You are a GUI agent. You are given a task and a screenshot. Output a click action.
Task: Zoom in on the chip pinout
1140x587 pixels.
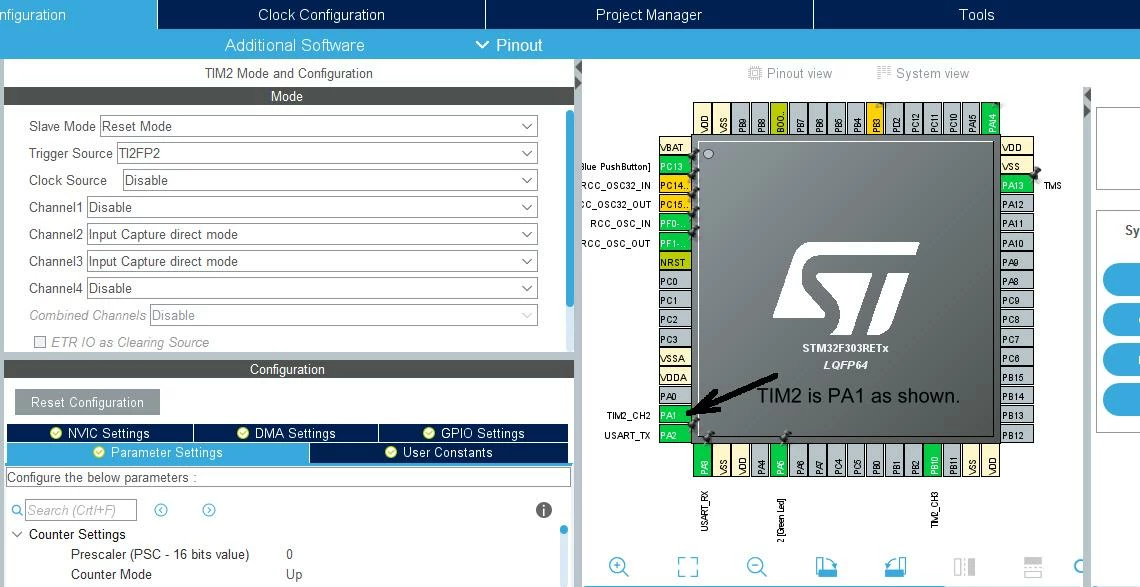pyautogui.click(x=619, y=567)
